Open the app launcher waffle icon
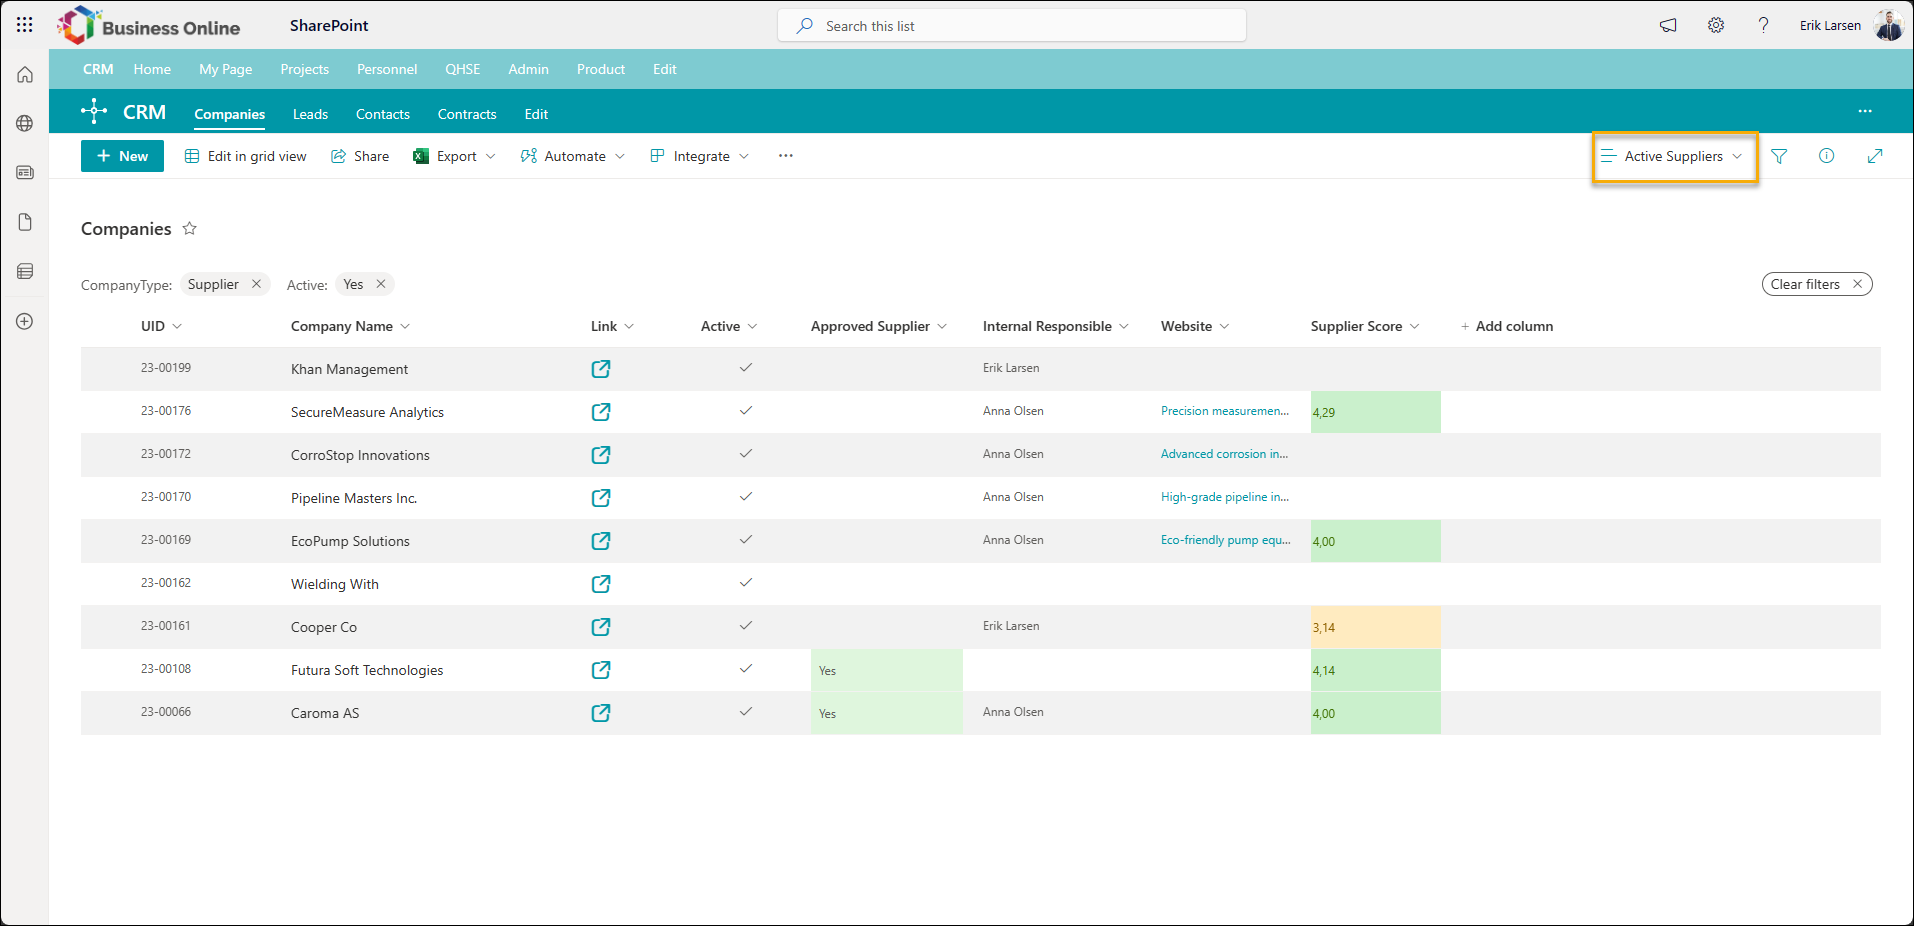 point(25,25)
